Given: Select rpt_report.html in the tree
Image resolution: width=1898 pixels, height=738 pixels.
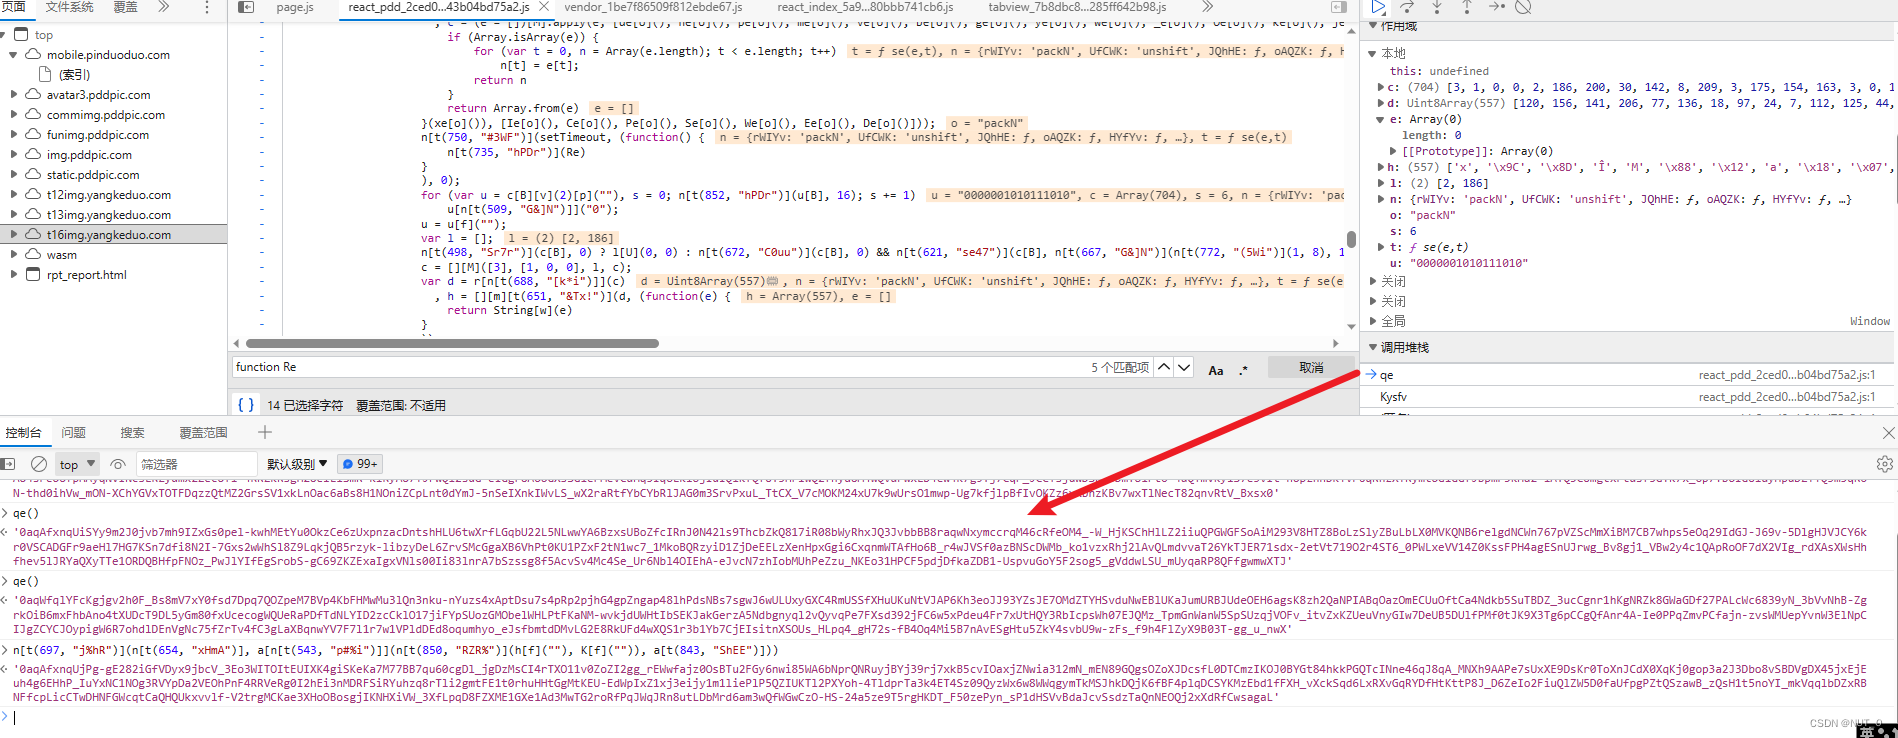Looking at the screenshot, I should point(87,275).
